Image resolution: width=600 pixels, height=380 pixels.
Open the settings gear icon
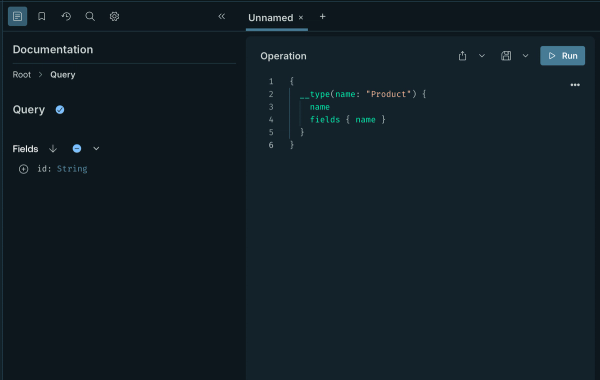tap(114, 16)
